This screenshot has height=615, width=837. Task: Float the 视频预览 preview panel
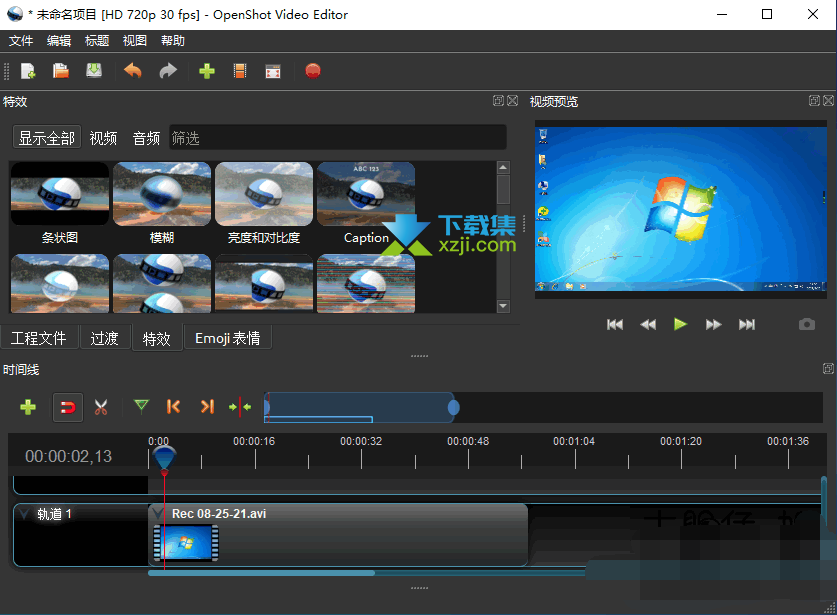point(814,100)
